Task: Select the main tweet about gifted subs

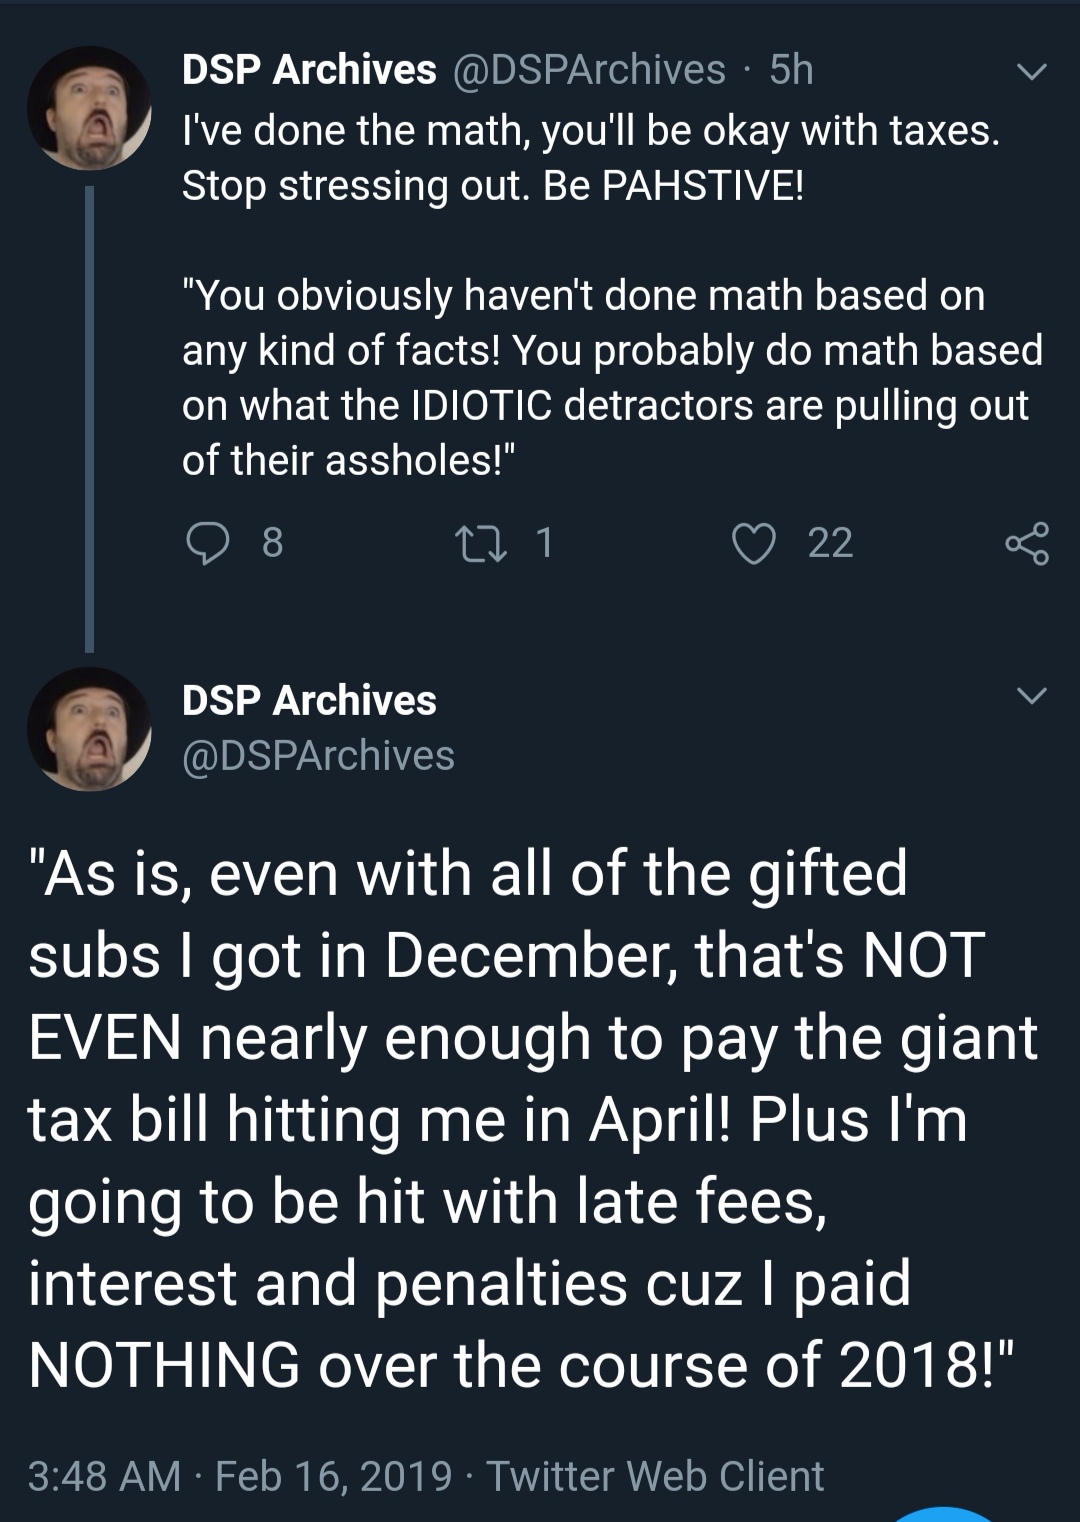Action: [532, 1118]
